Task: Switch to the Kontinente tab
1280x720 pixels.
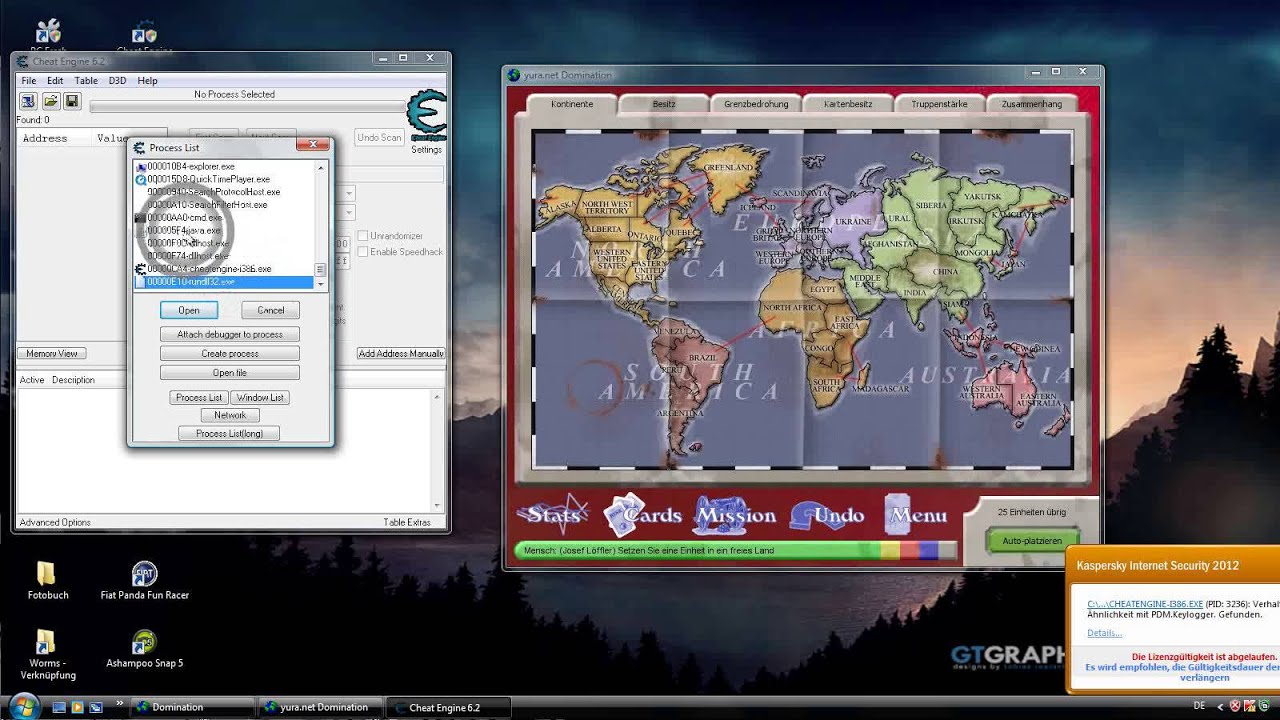Action: coord(572,103)
